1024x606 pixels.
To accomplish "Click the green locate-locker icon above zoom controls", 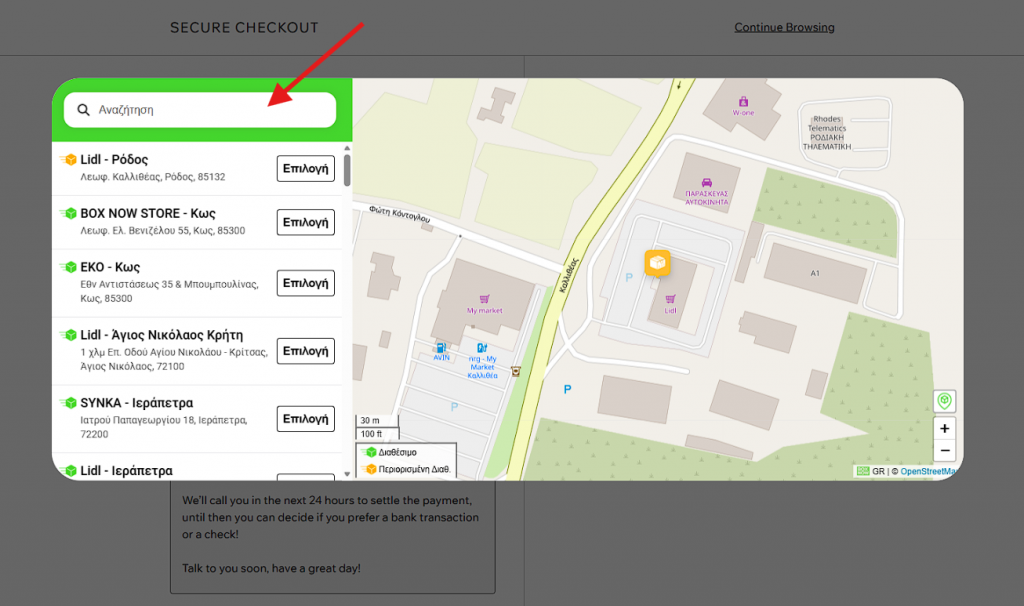I will click(x=943, y=401).
